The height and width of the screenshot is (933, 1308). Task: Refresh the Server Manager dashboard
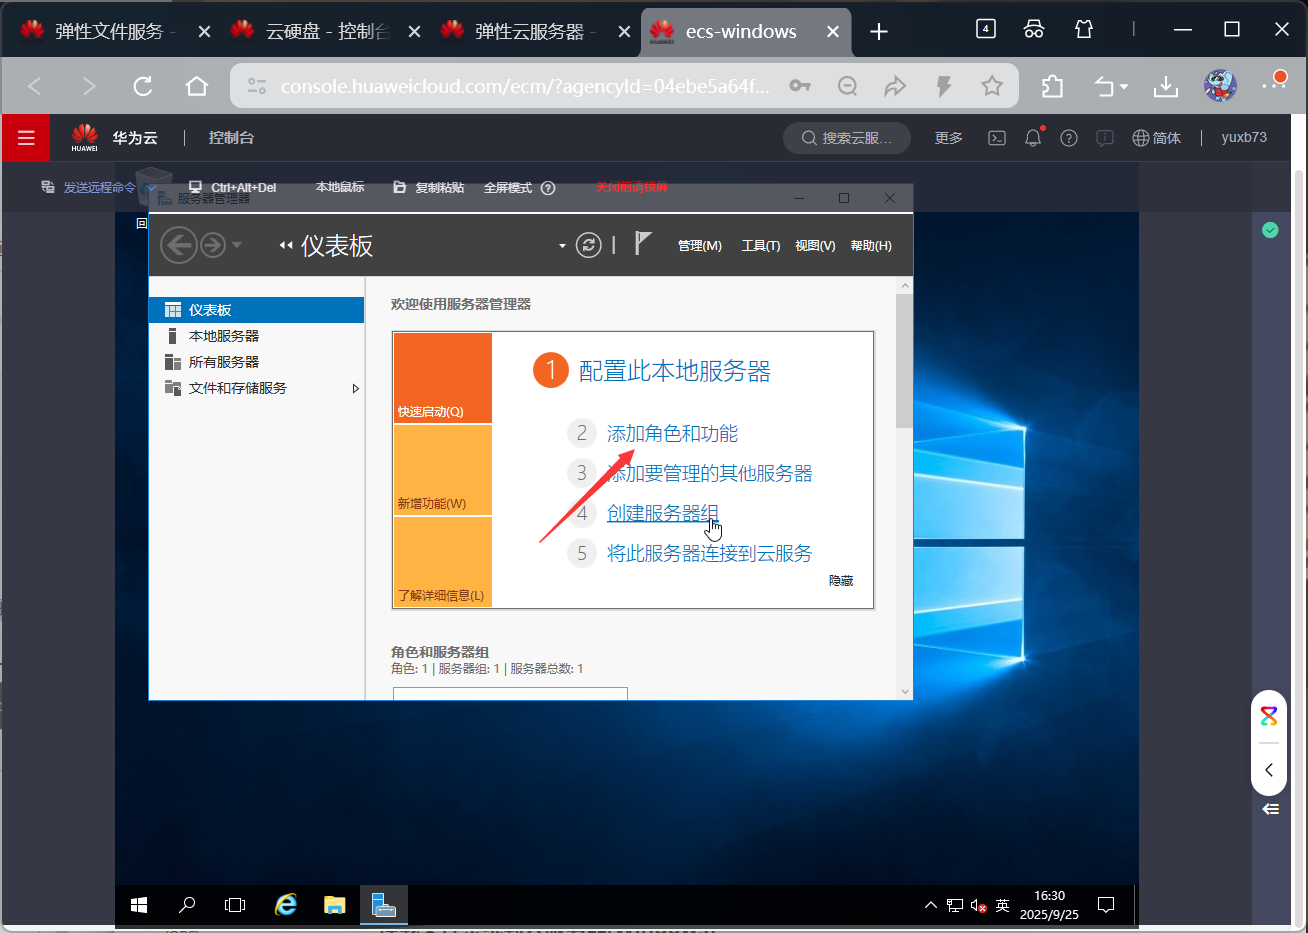589,245
